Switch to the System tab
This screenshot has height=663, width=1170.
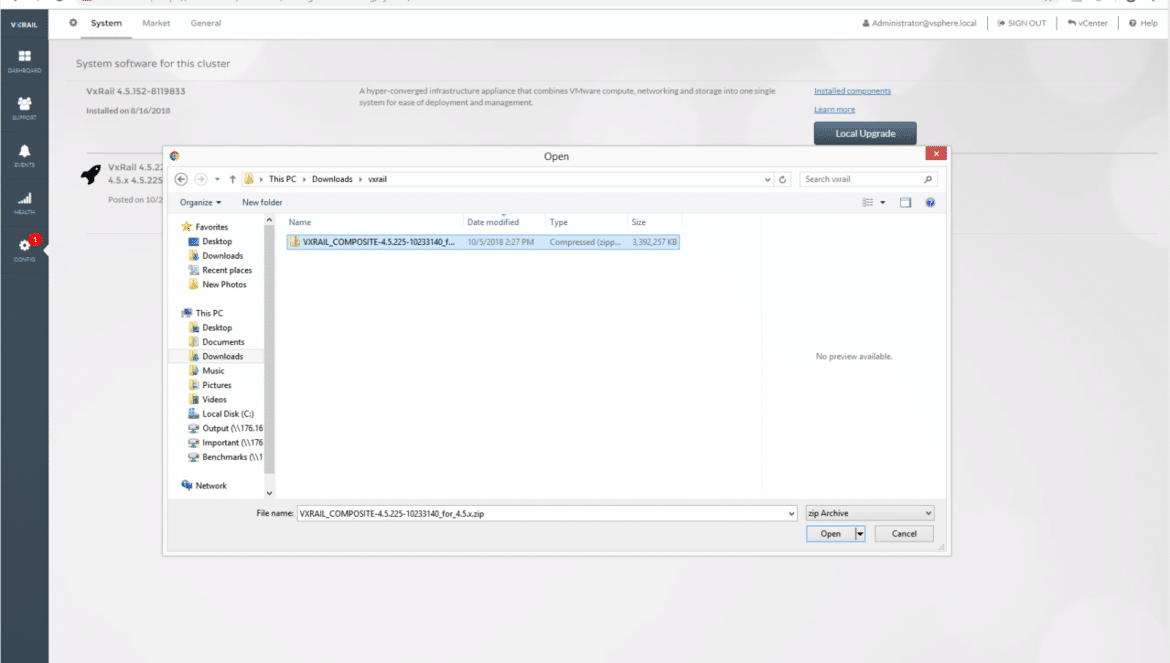pyautogui.click(x=106, y=23)
